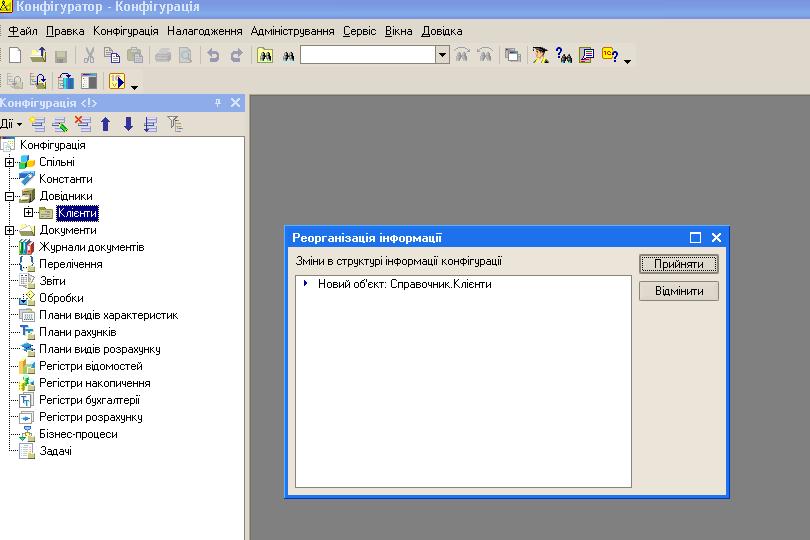
Task: Collapse the Довідники tree node
Action: 9,196
